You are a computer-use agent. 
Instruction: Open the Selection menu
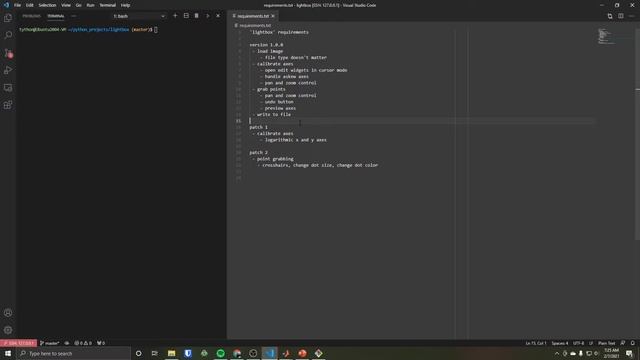pyautogui.click(x=47, y=5)
